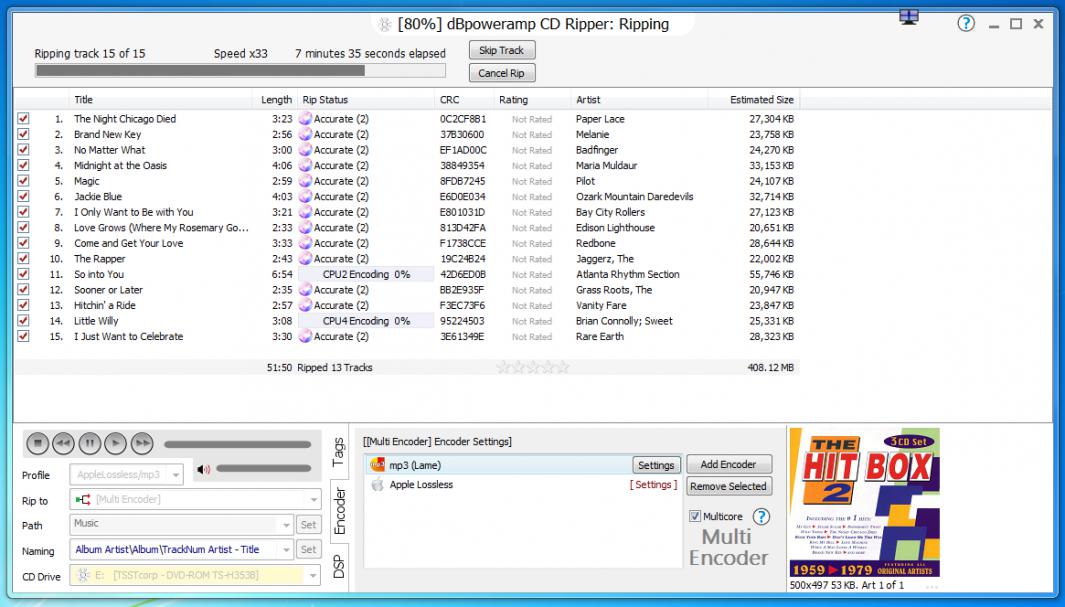Mute audio via the speaker icon
This screenshot has height=607, width=1065.
204,469
